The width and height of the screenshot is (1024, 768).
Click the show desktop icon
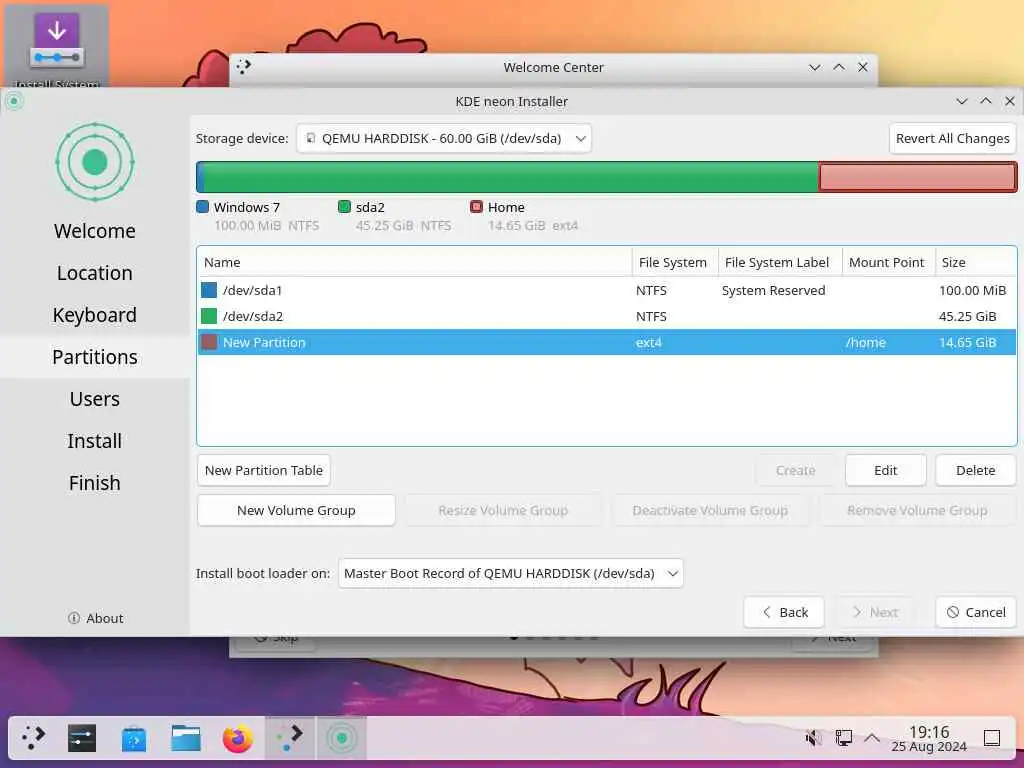tap(992, 738)
